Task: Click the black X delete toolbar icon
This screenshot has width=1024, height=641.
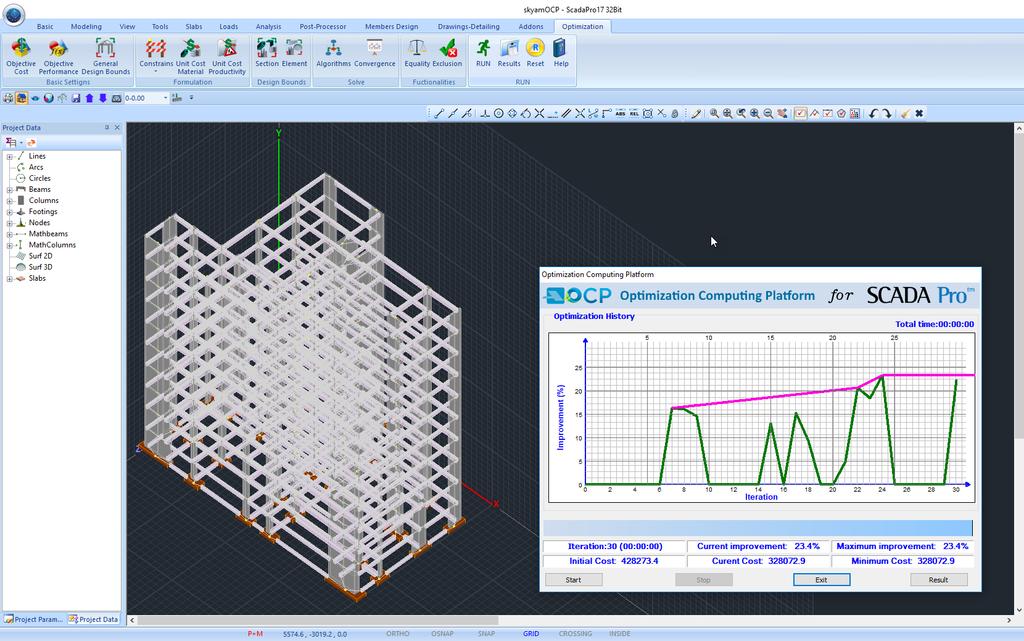Action: [919, 114]
